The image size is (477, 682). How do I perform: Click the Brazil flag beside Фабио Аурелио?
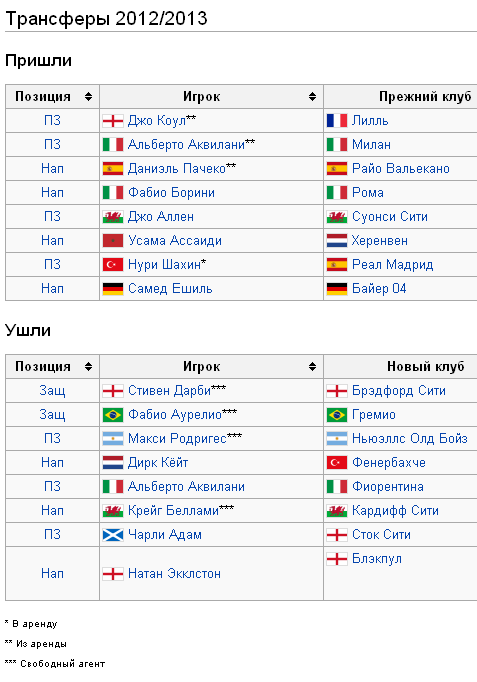click(x=113, y=415)
